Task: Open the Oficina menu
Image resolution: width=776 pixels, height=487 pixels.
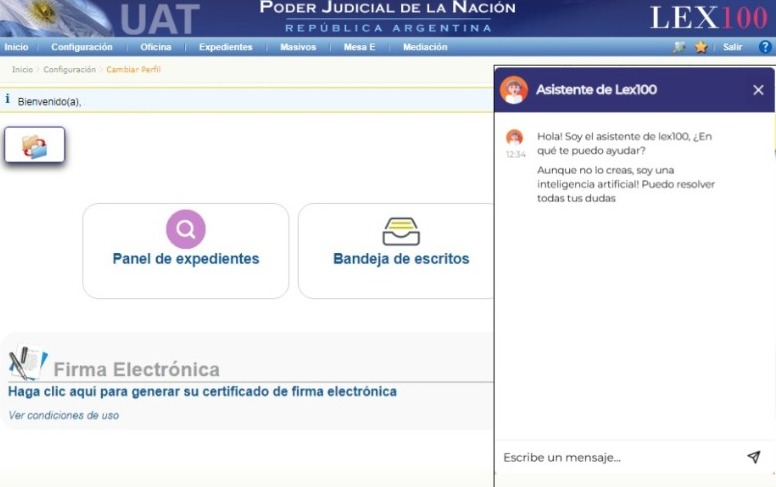Action: pos(155,47)
